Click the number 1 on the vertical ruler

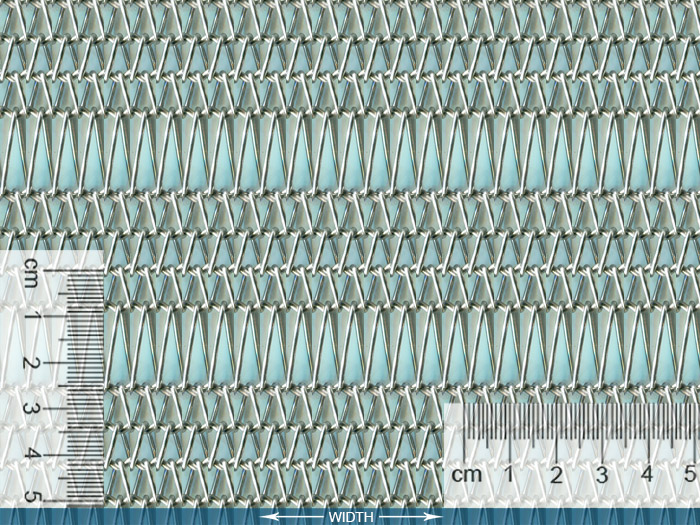tap(32, 316)
